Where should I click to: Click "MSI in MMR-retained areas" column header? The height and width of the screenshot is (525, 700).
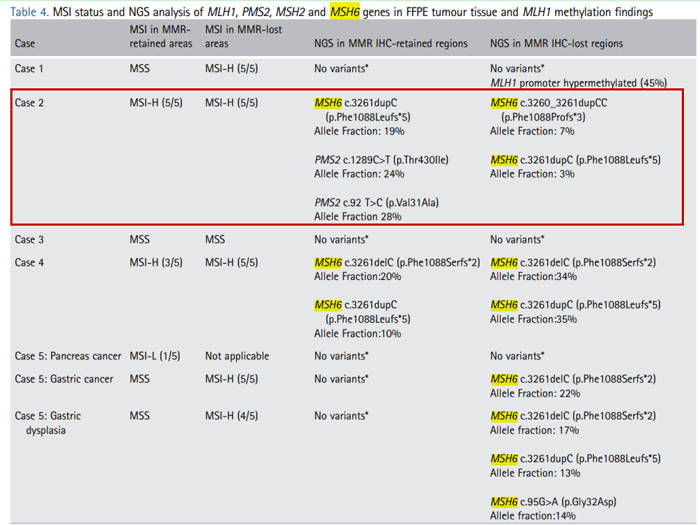tap(160, 37)
